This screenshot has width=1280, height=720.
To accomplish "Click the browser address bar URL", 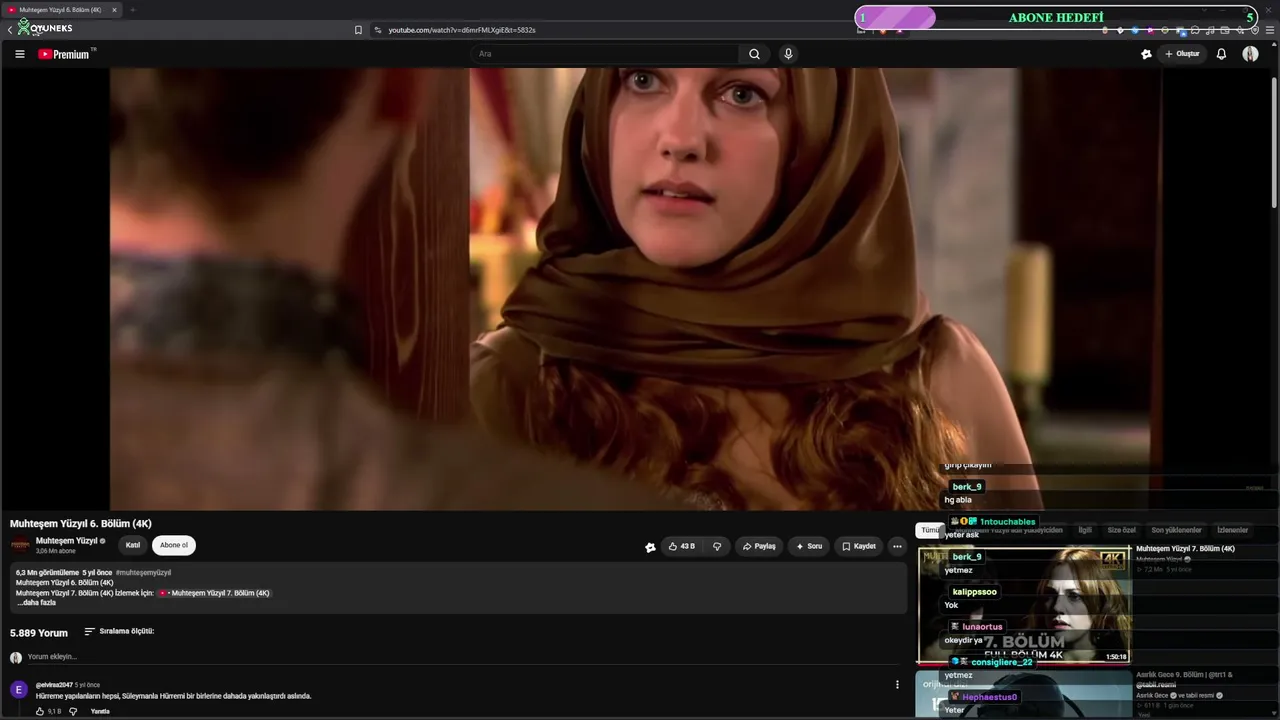I will click(x=462, y=30).
